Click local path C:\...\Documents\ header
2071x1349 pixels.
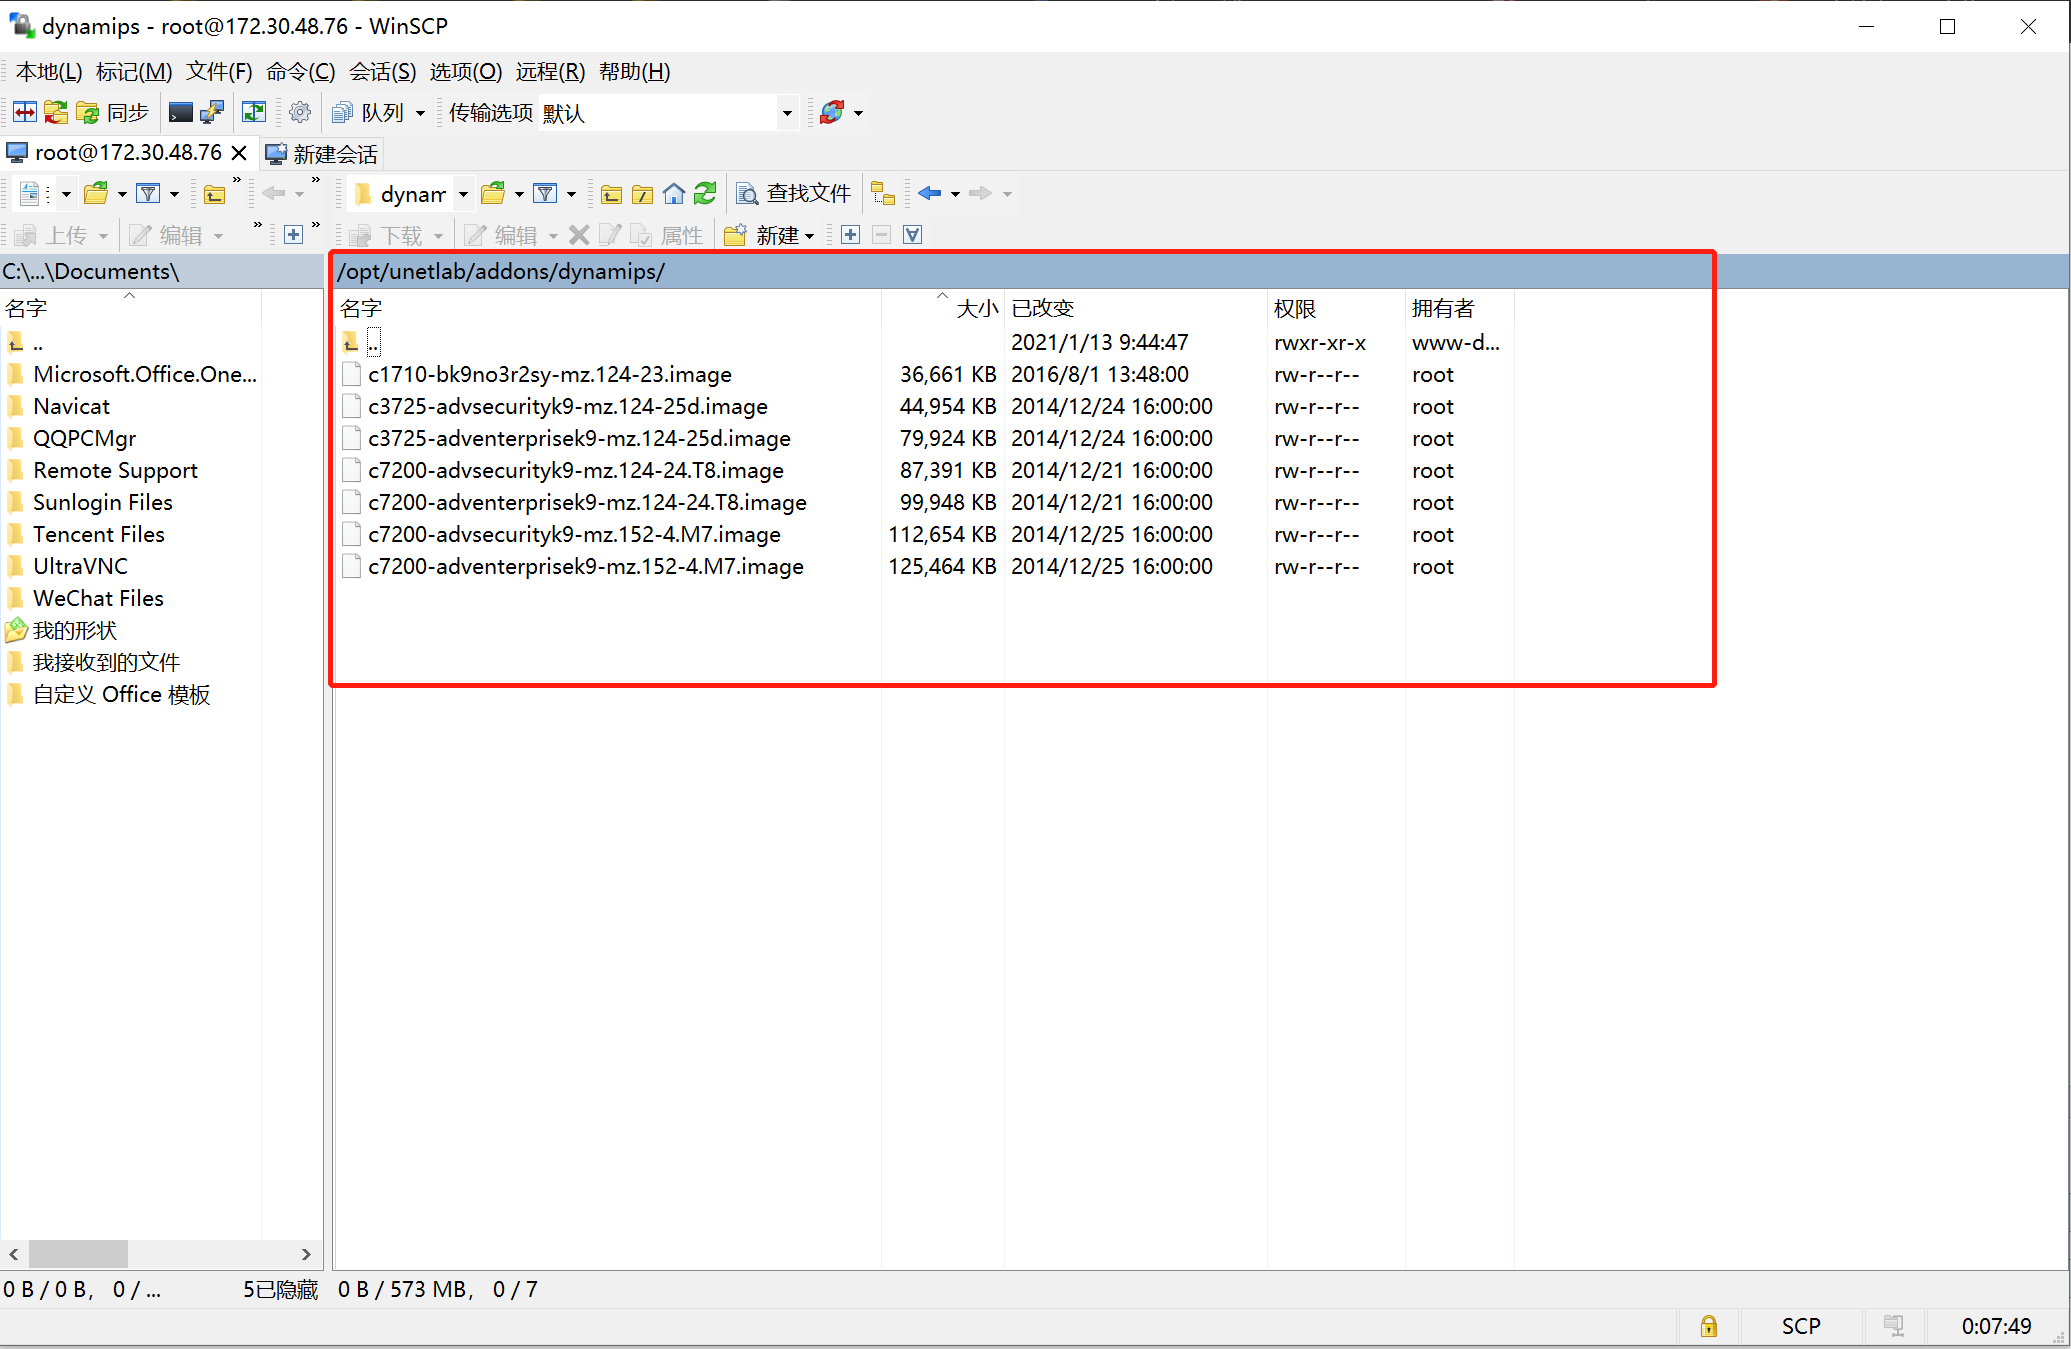point(91,271)
